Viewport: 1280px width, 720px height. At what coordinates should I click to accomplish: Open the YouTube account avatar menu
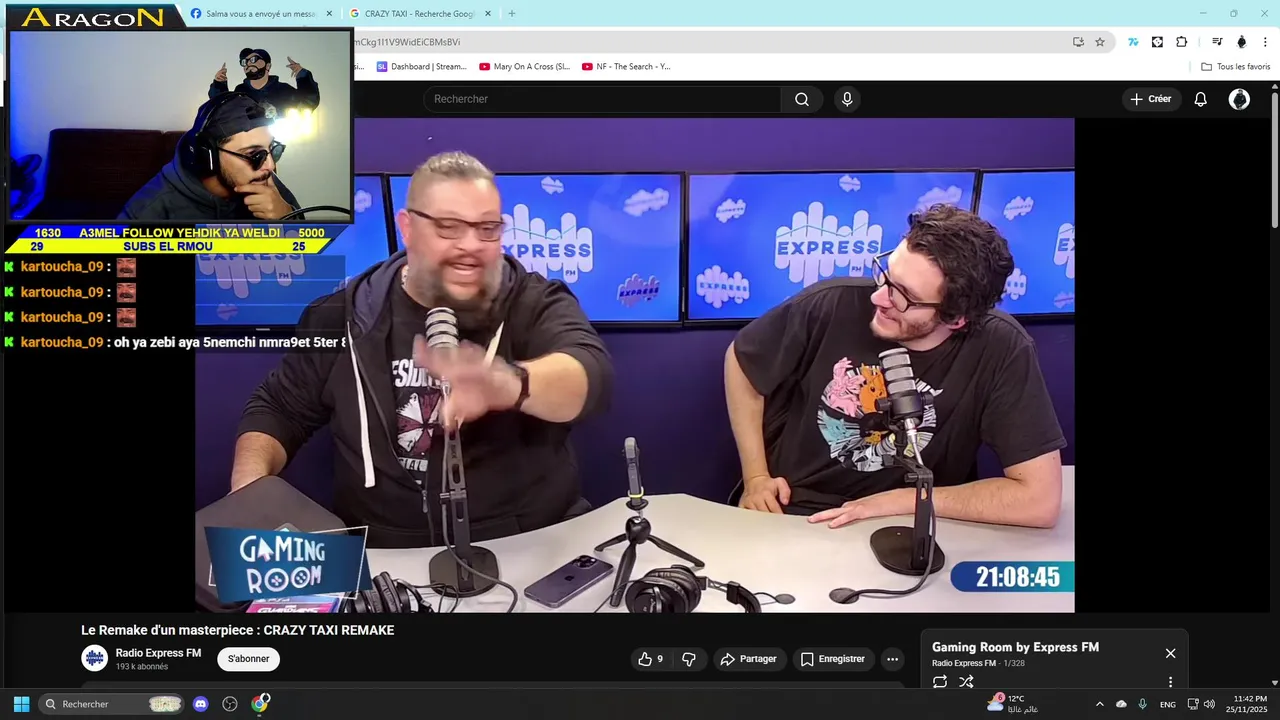click(x=1239, y=99)
